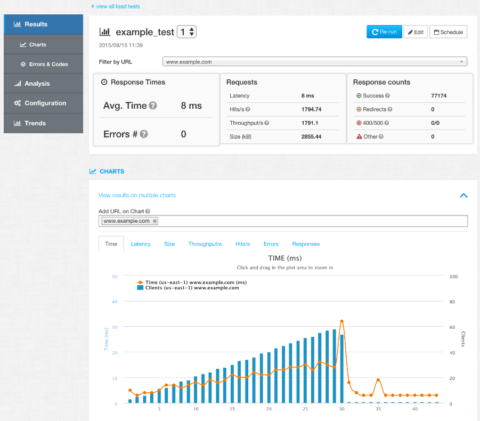Image resolution: width=480 pixels, height=421 pixels.
Task: Click the info icon next to Success
Action: (387, 96)
